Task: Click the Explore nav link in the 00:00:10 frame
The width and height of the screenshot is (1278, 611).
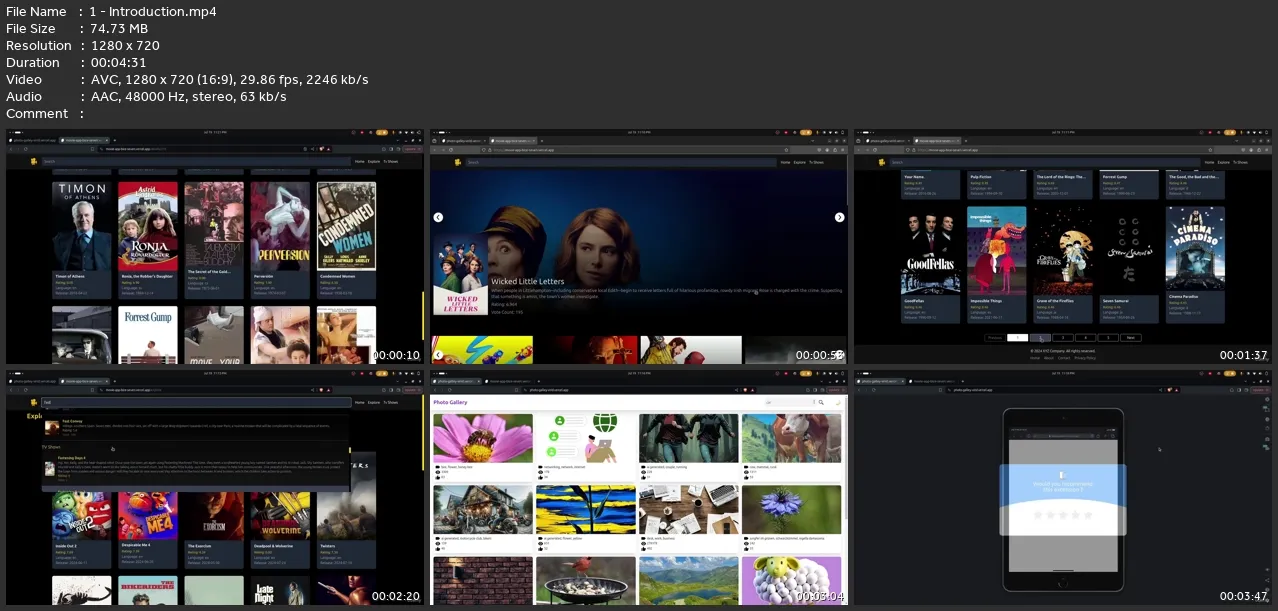Action: [376, 162]
